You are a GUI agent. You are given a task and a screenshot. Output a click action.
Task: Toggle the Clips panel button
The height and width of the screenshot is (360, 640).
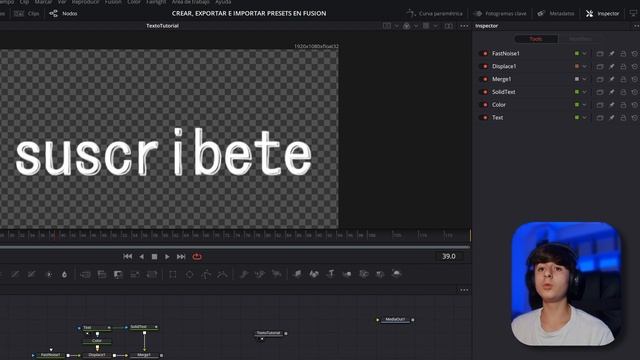click(x=27, y=13)
